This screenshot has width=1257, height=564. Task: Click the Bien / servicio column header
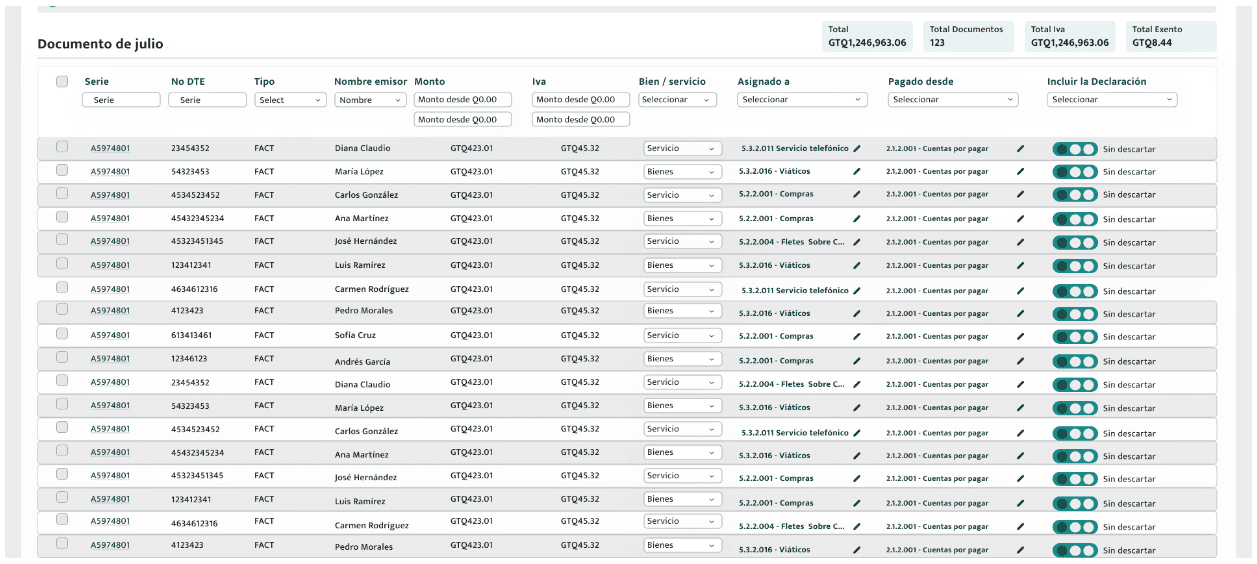672,82
